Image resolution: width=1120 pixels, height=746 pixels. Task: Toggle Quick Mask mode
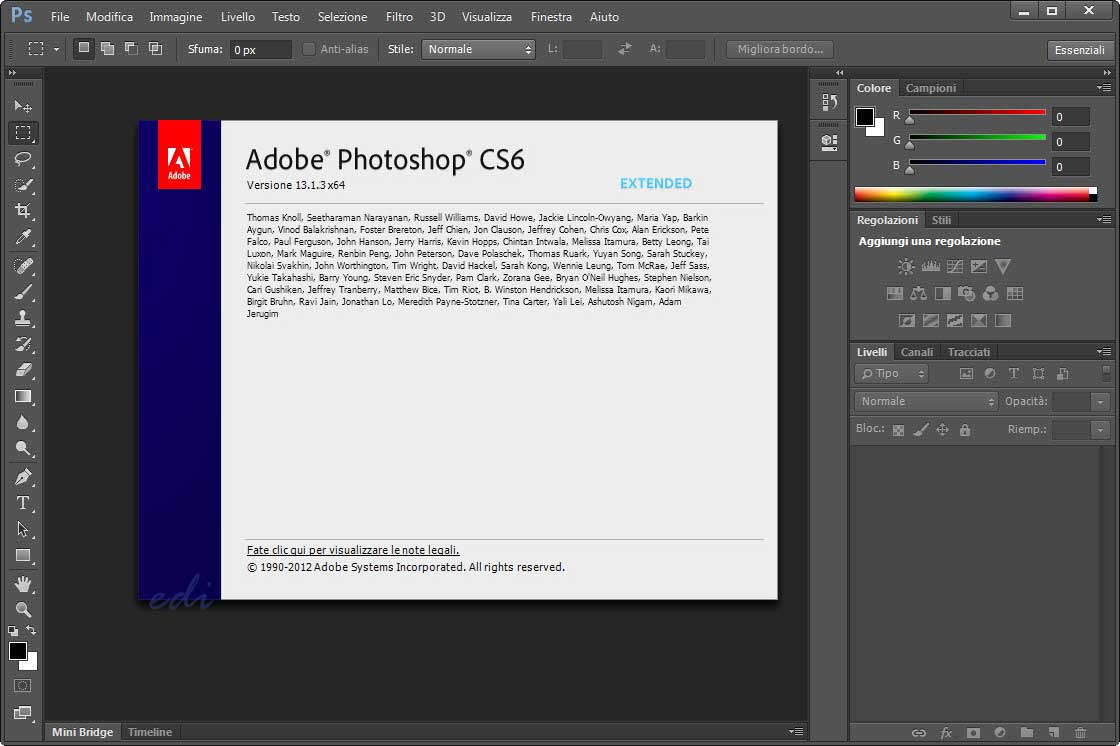(x=23, y=686)
